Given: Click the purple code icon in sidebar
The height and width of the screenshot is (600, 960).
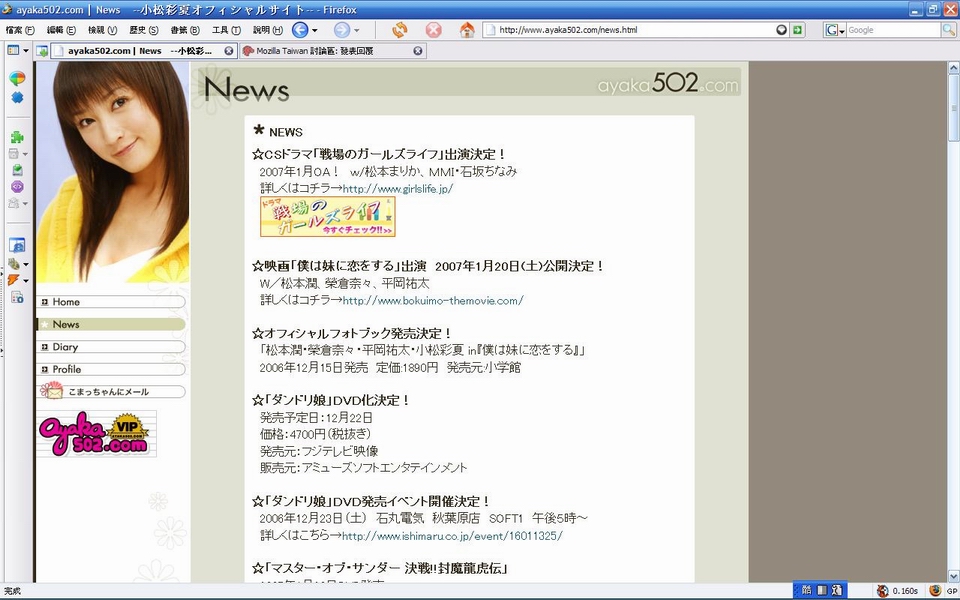Looking at the screenshot, I should coord(17,186).
